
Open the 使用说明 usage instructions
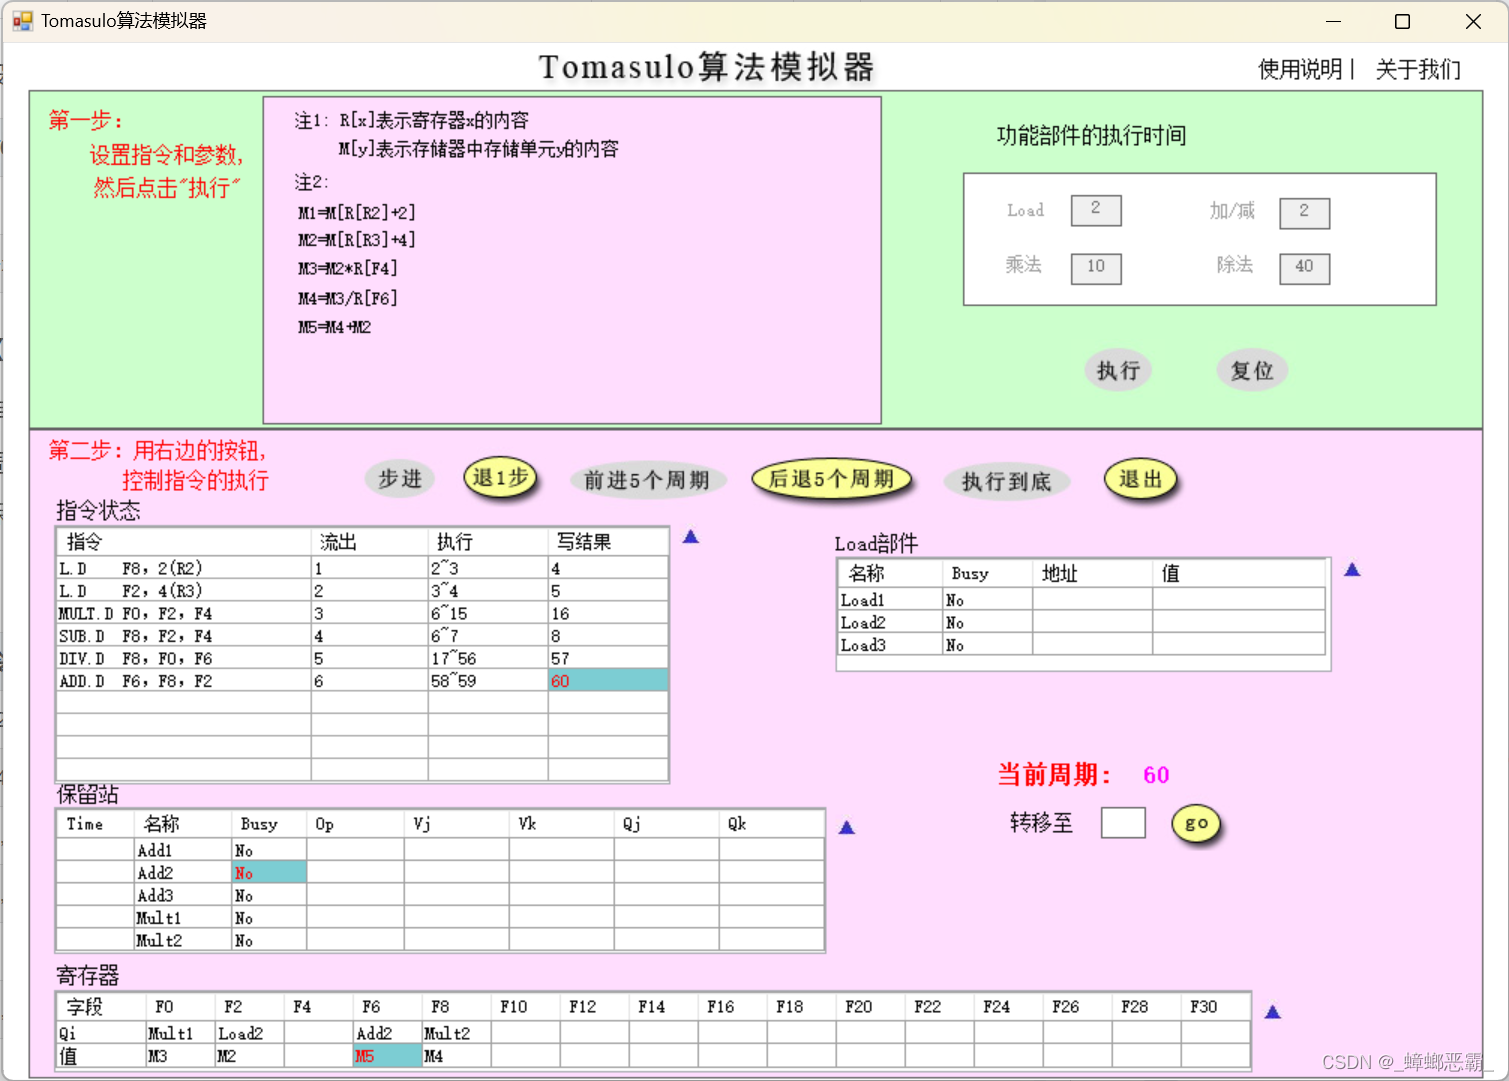pos(1301,70)
